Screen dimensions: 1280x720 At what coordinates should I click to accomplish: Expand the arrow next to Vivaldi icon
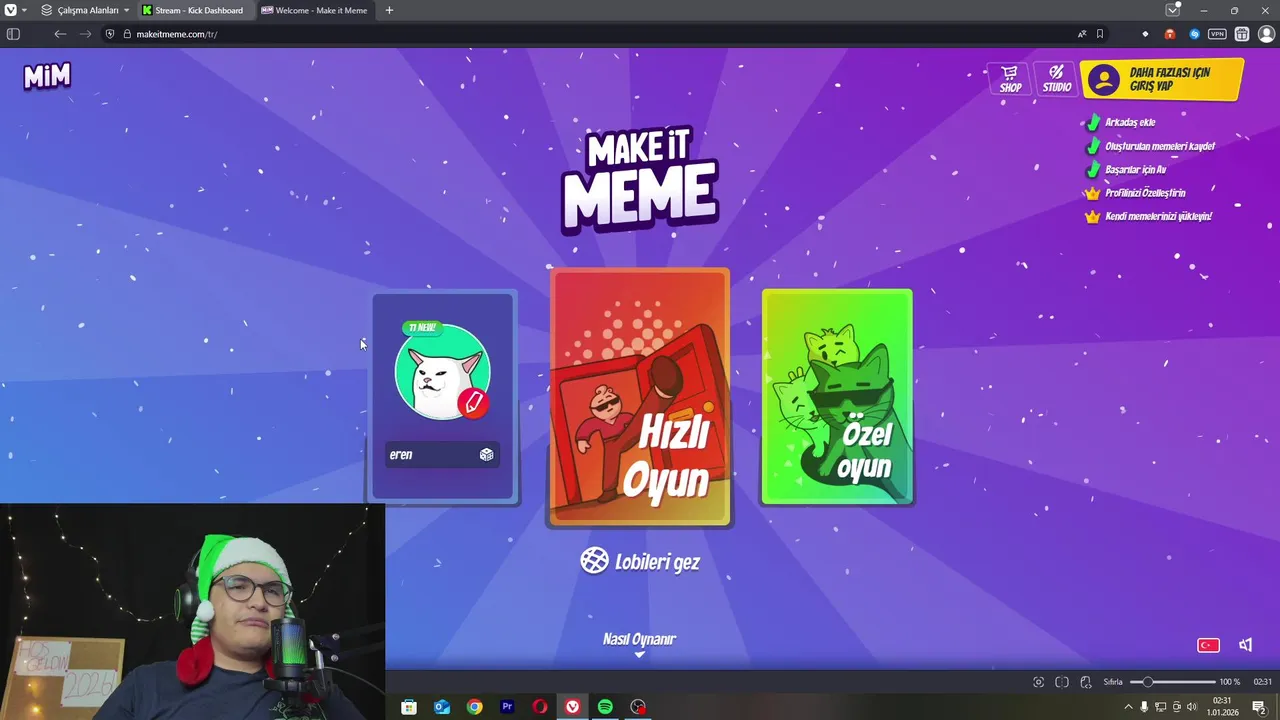[24, 10]
